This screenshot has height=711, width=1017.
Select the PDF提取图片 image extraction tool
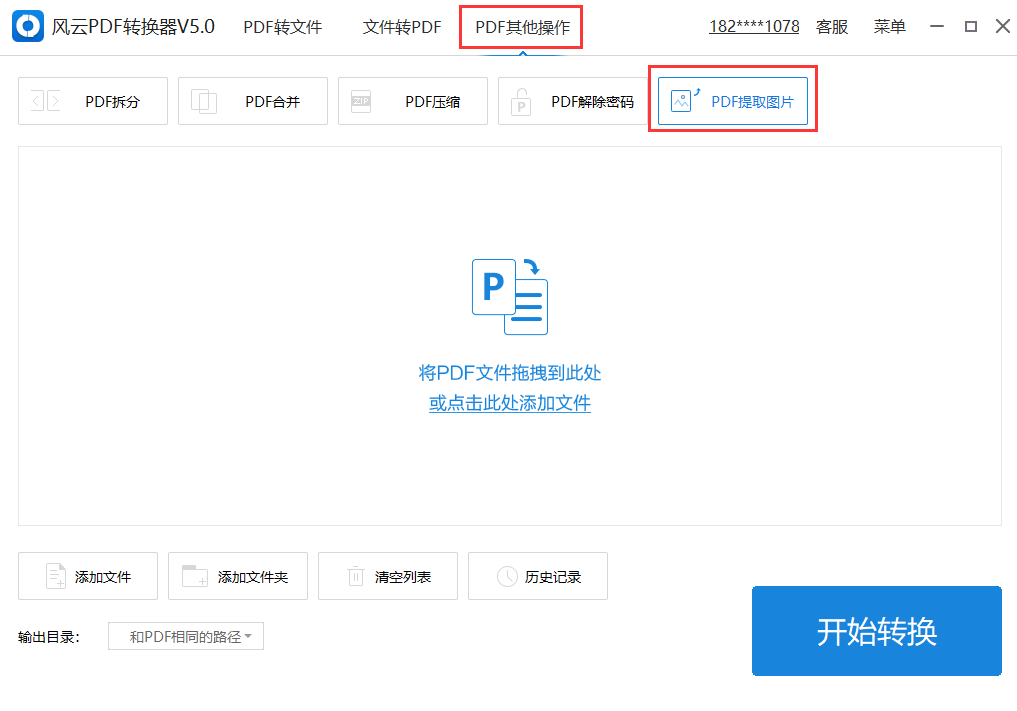point(733,99)
